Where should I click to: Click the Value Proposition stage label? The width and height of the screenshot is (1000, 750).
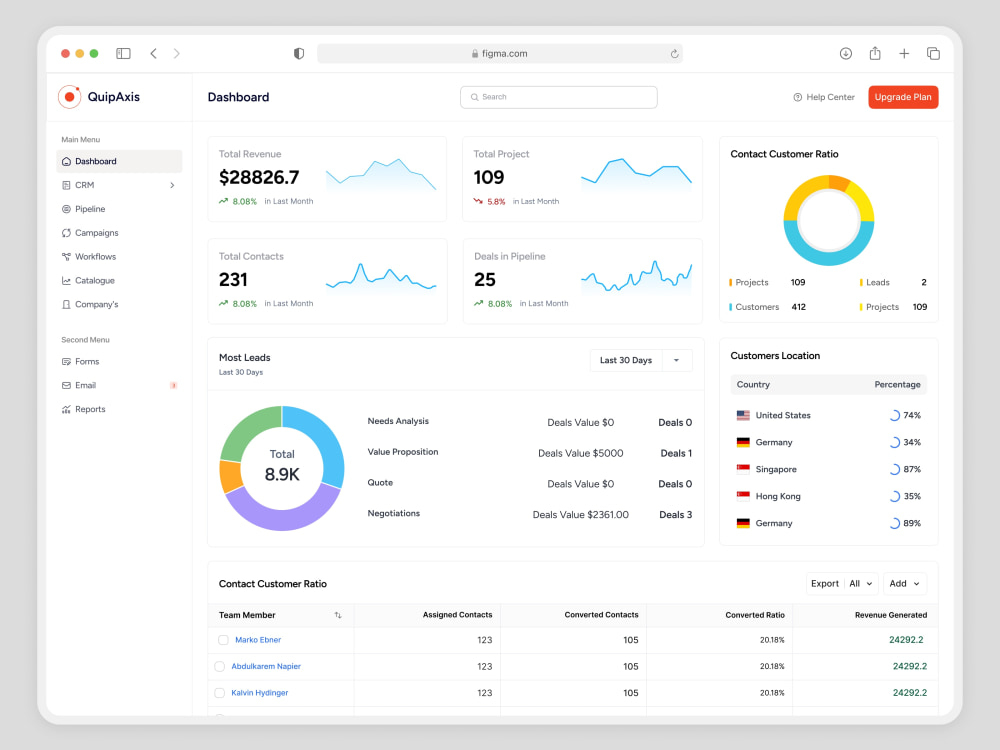tap(402, 452)
